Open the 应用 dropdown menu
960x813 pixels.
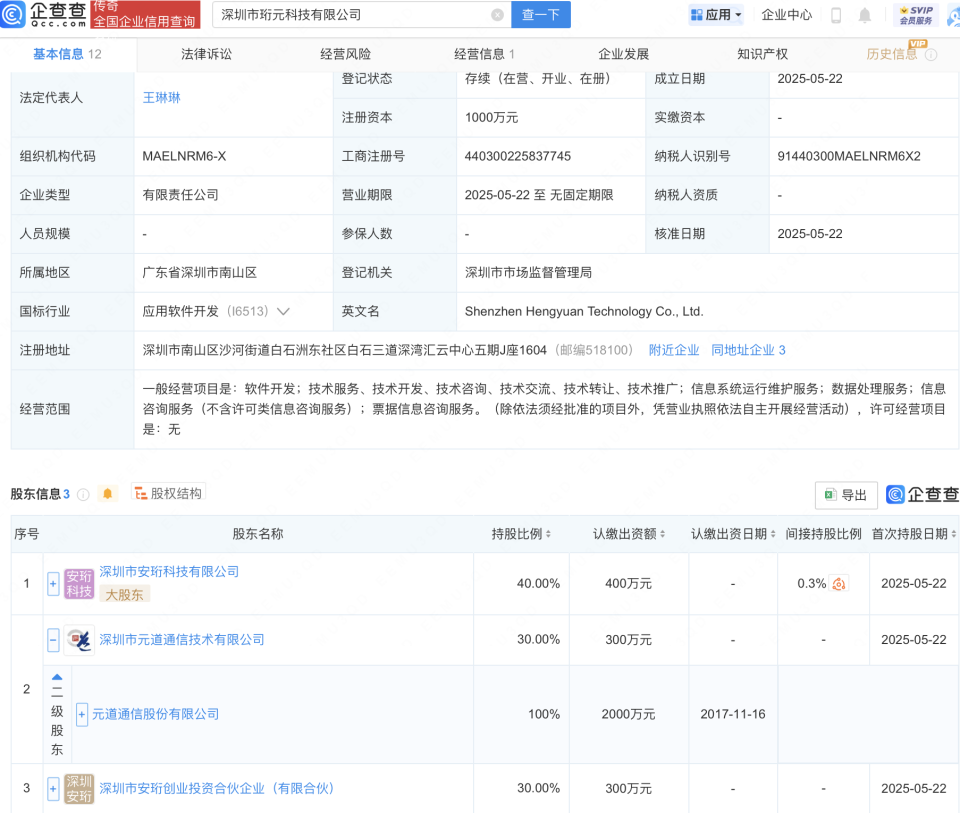716,15
